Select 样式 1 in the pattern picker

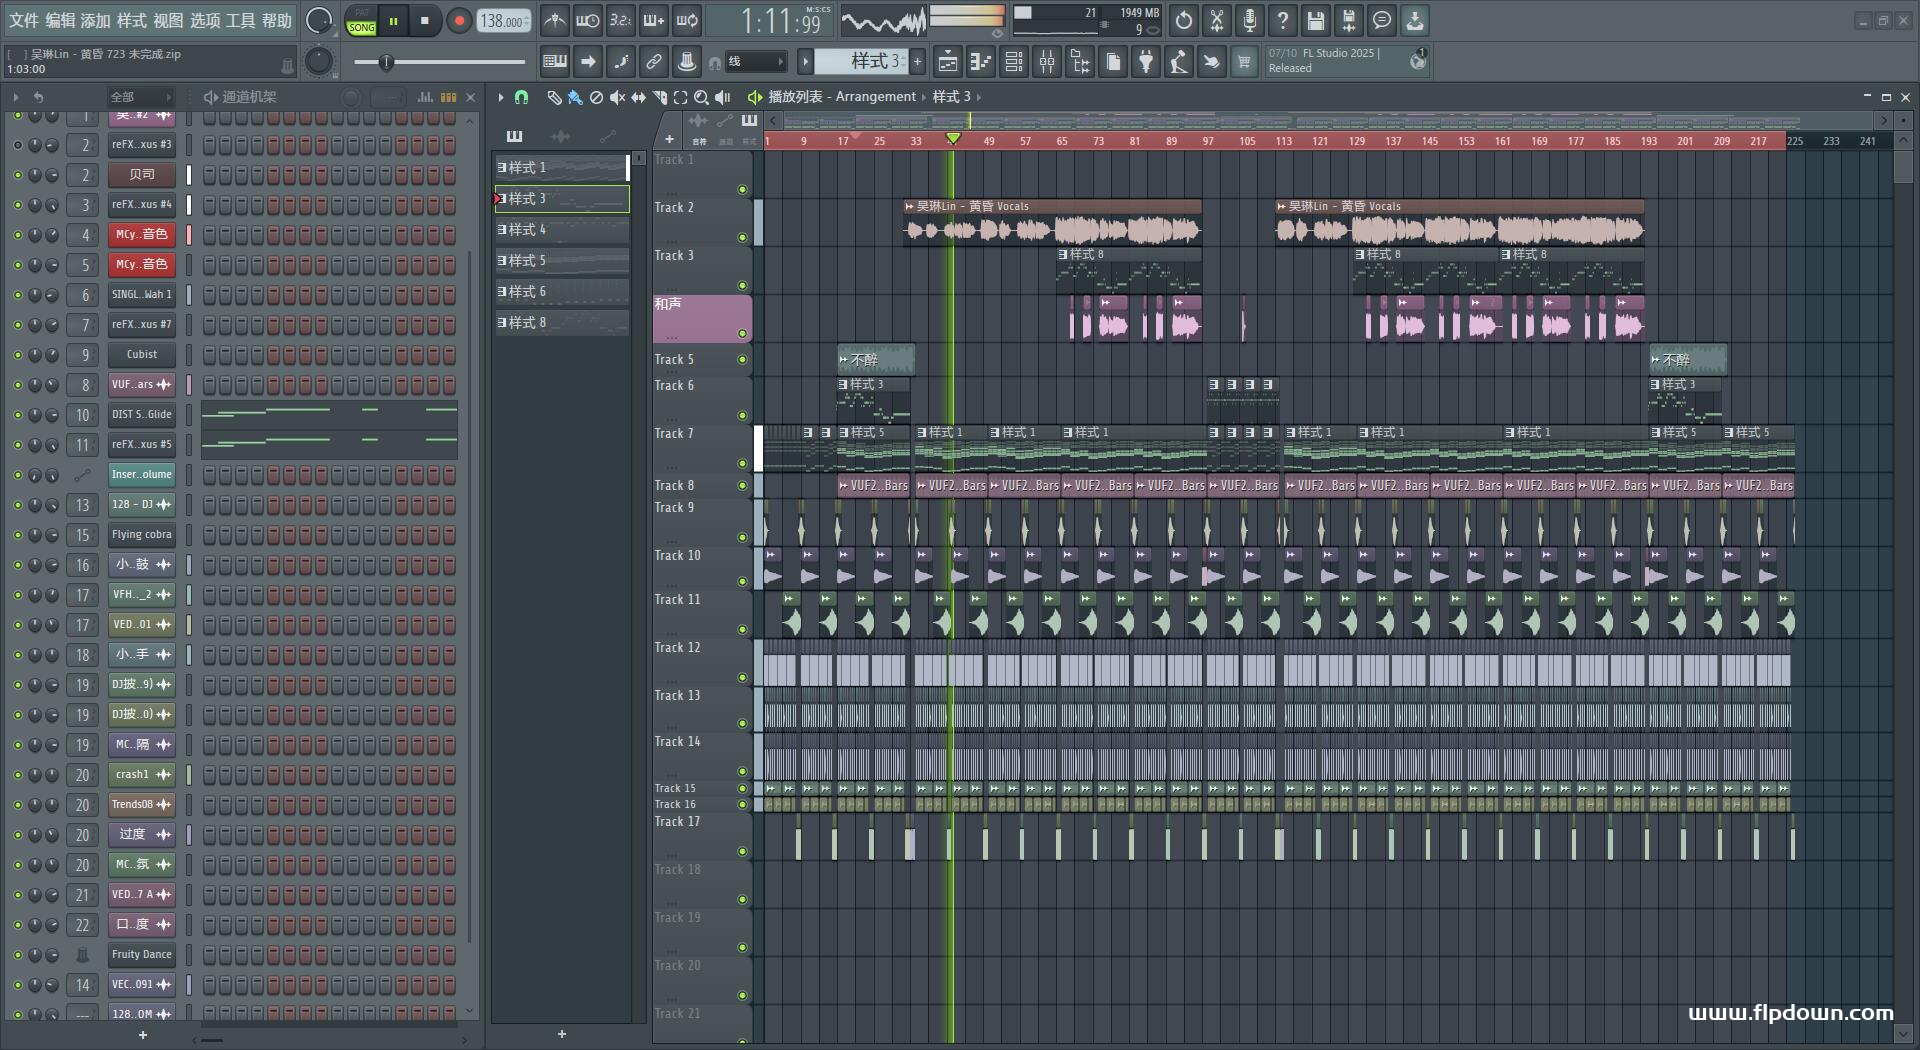[x=562, y=167]
